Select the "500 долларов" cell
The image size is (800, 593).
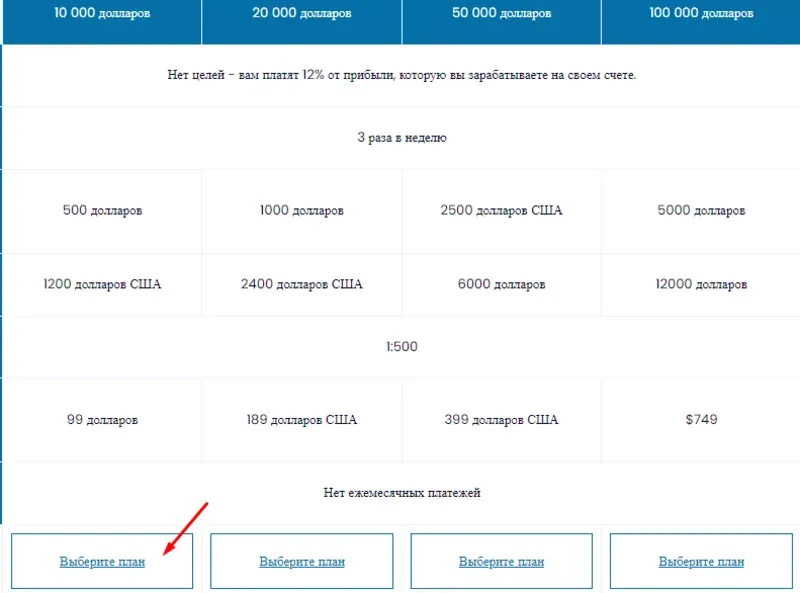(x=102, y=210)
